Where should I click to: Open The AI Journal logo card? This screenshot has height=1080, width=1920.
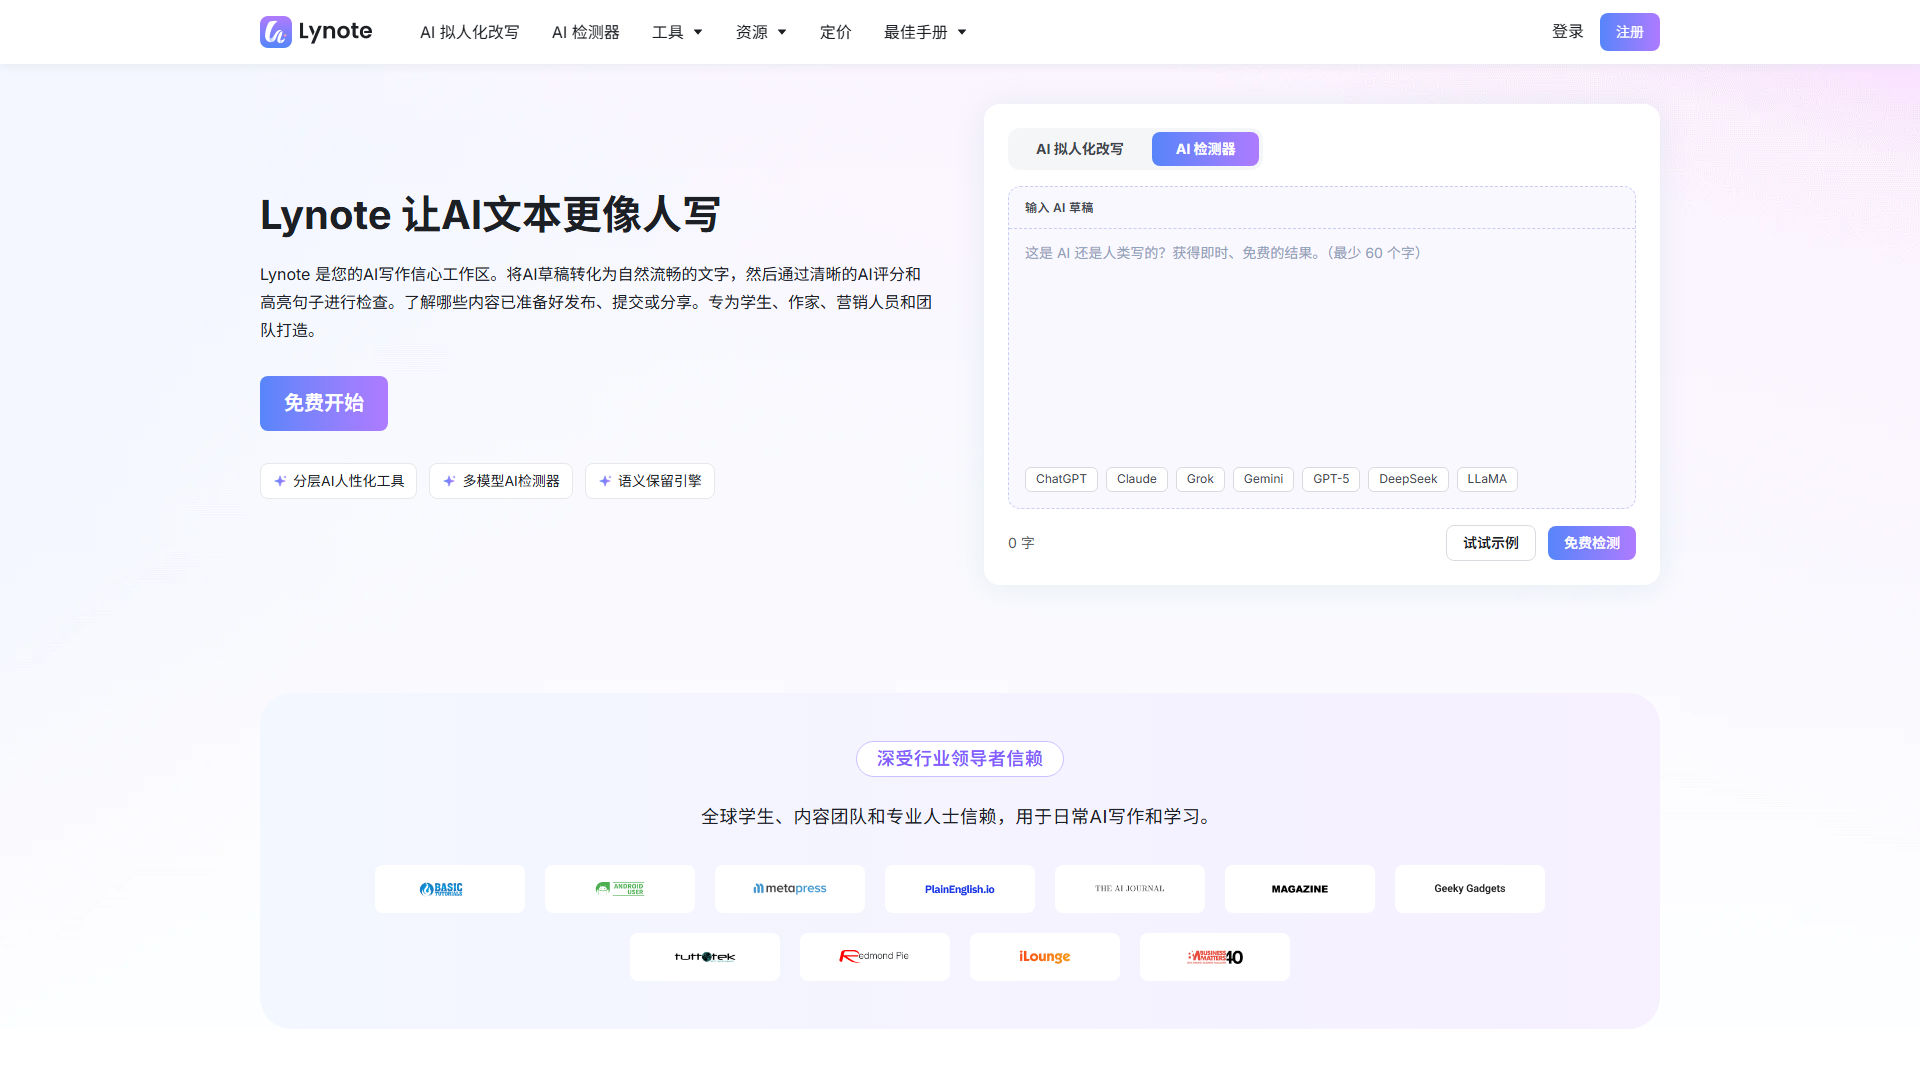coord(1130,889)
